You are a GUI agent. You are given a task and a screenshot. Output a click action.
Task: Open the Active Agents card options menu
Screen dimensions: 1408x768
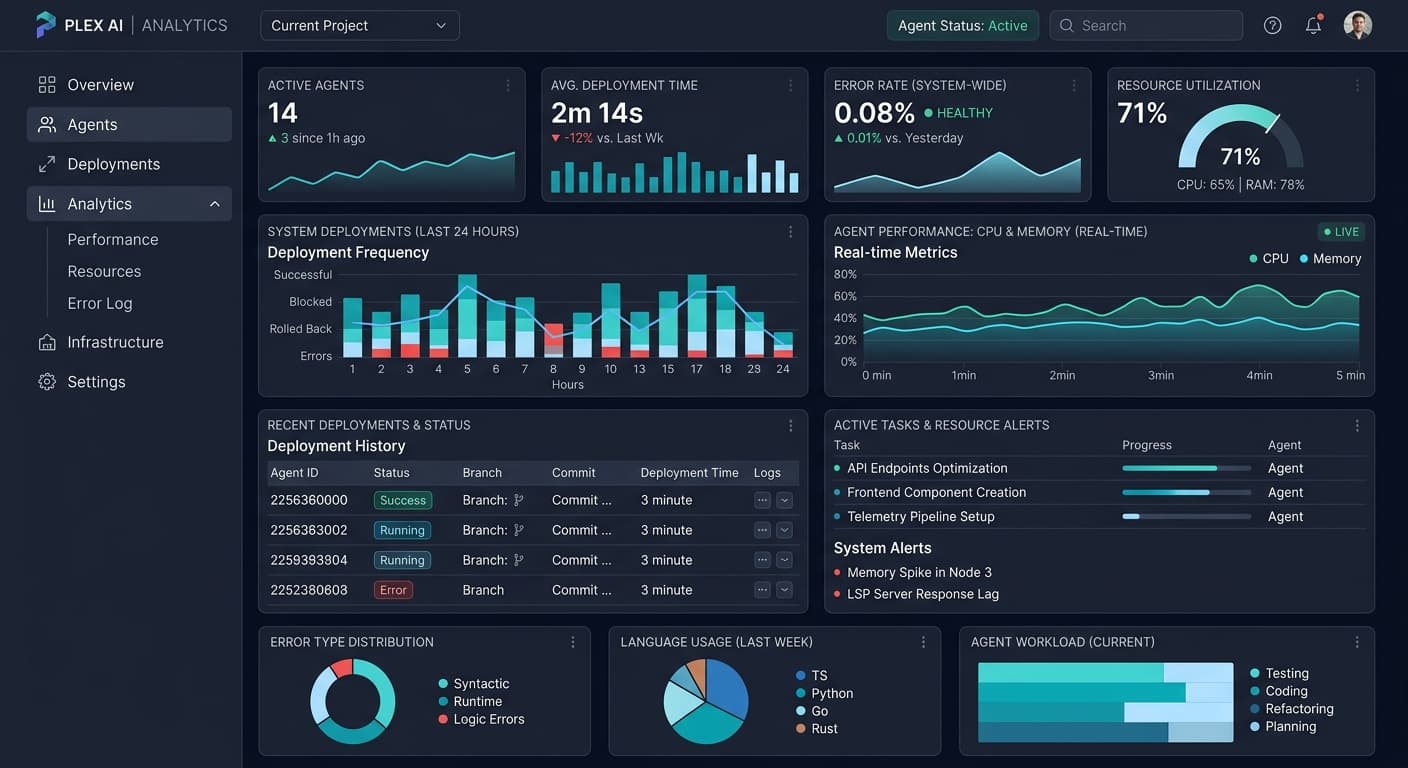(x=508, y=85)
